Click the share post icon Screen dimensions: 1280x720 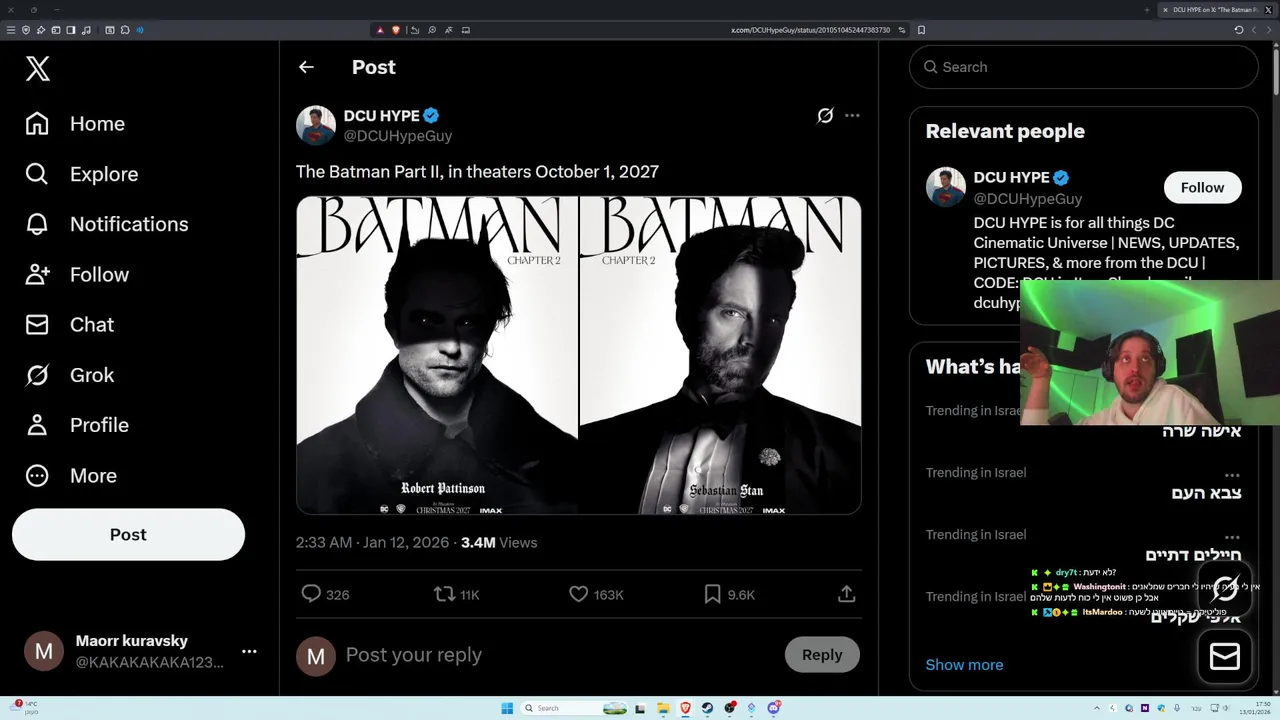click(846, 594)
